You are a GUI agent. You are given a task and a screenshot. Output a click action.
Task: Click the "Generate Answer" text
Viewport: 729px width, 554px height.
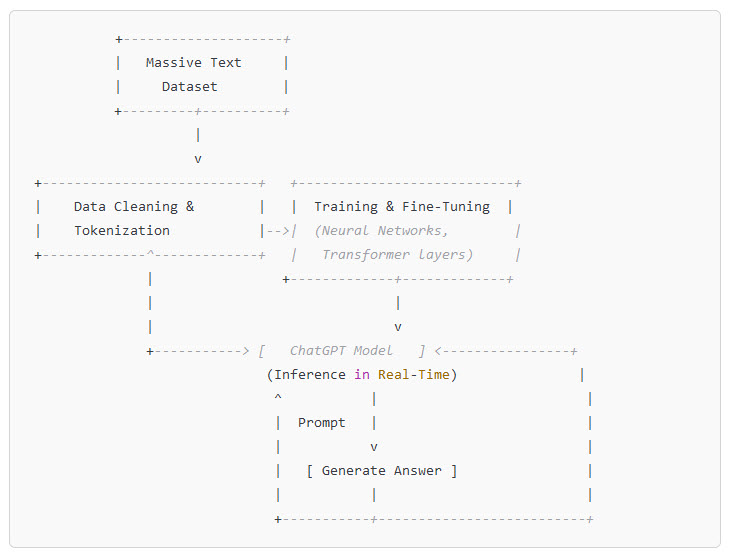(x=382, y=471)
